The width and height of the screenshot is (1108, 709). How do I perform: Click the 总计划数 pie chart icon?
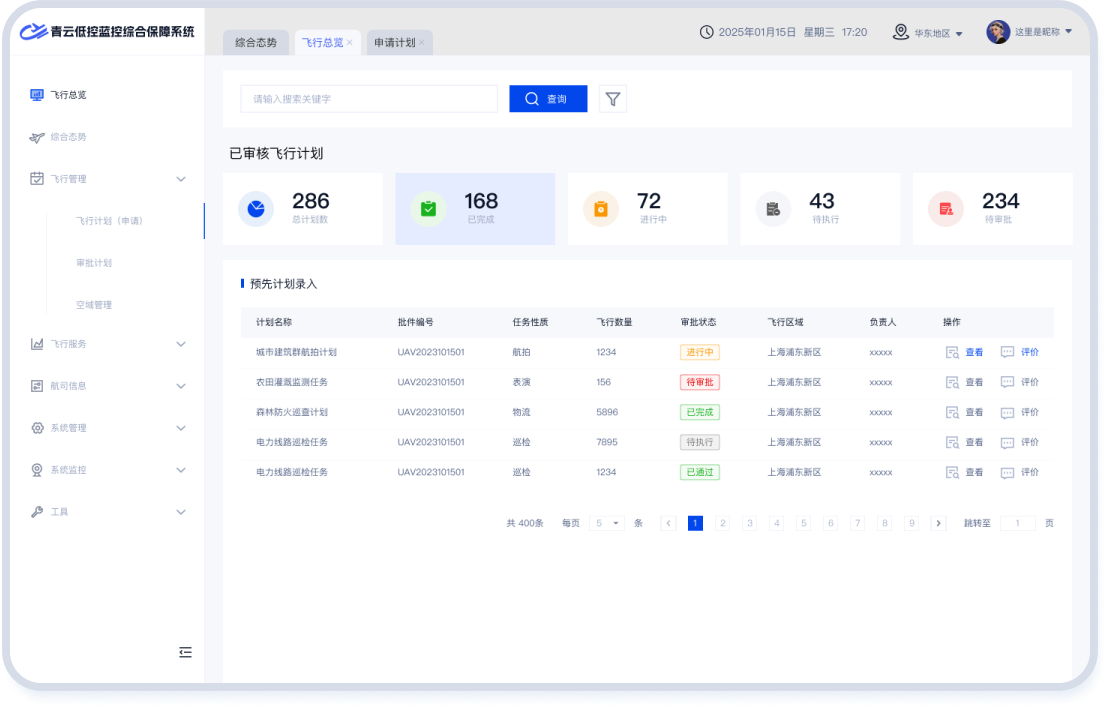256,209
